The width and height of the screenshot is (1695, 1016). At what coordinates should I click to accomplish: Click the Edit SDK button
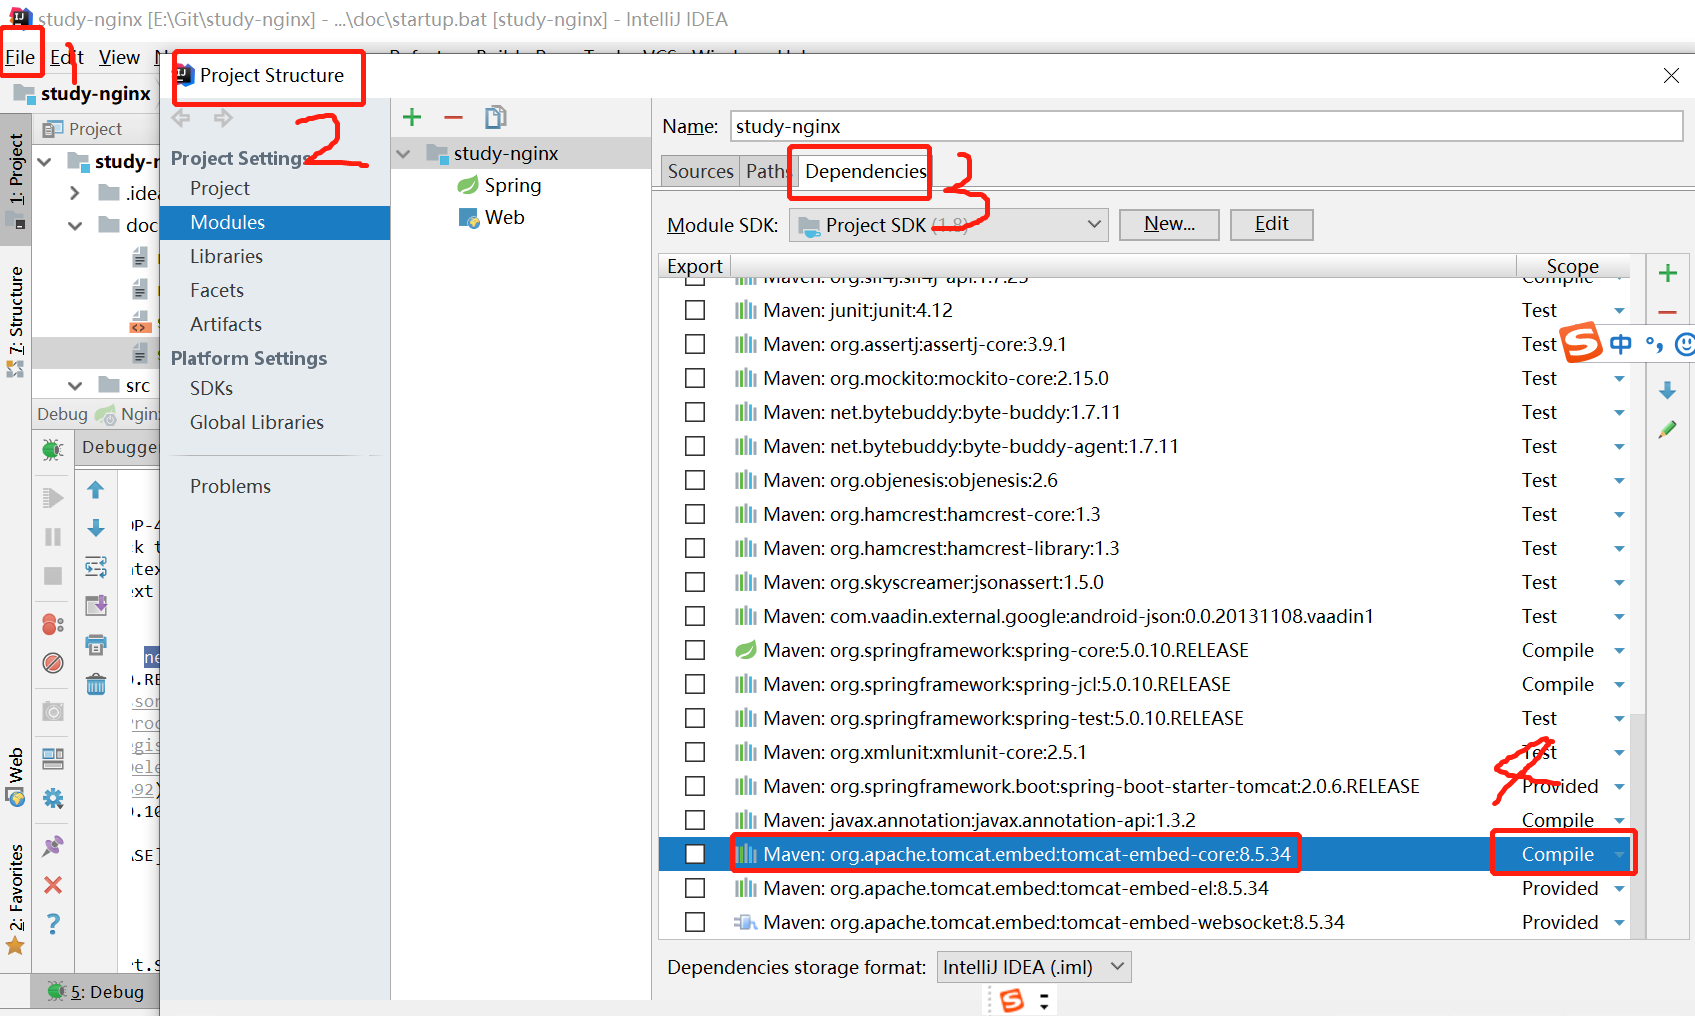point(1271,224)
